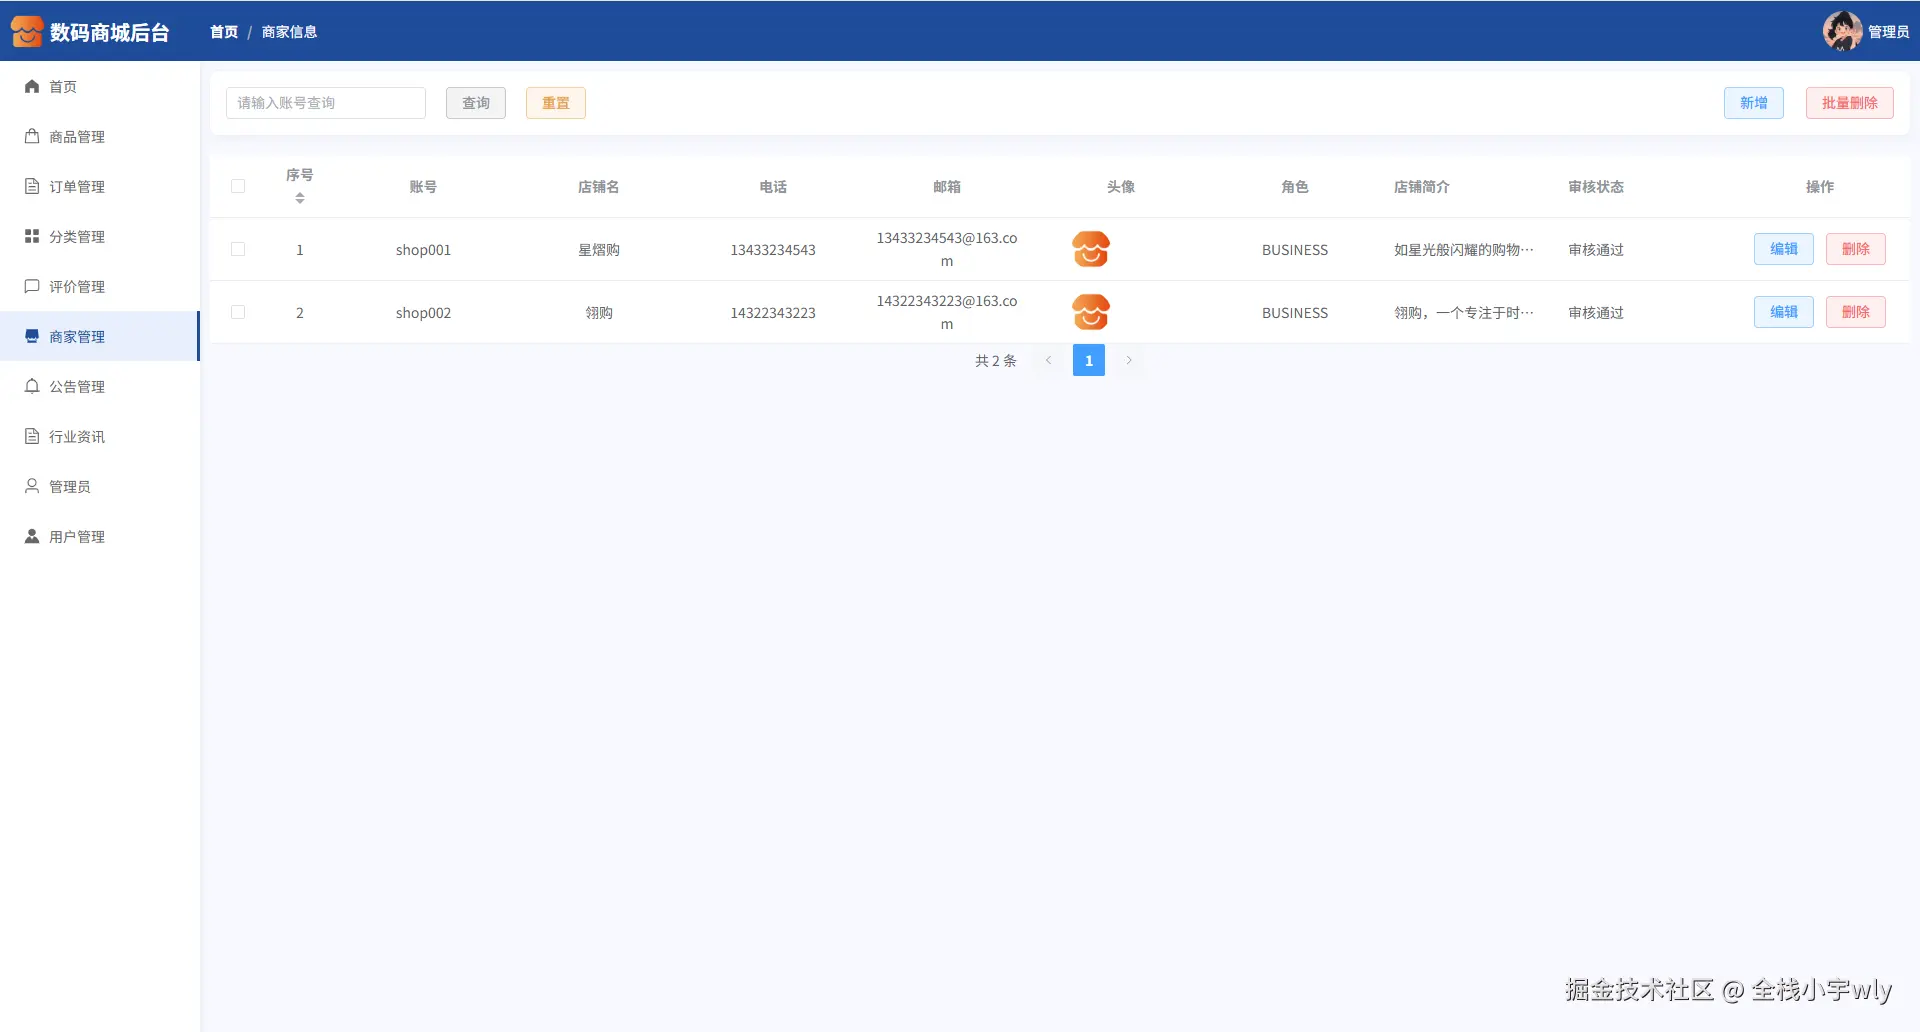The width and height of the screenshot is (1920, 1032).
Task: Click shop002's avatar image
Action: coord(1091,312)
